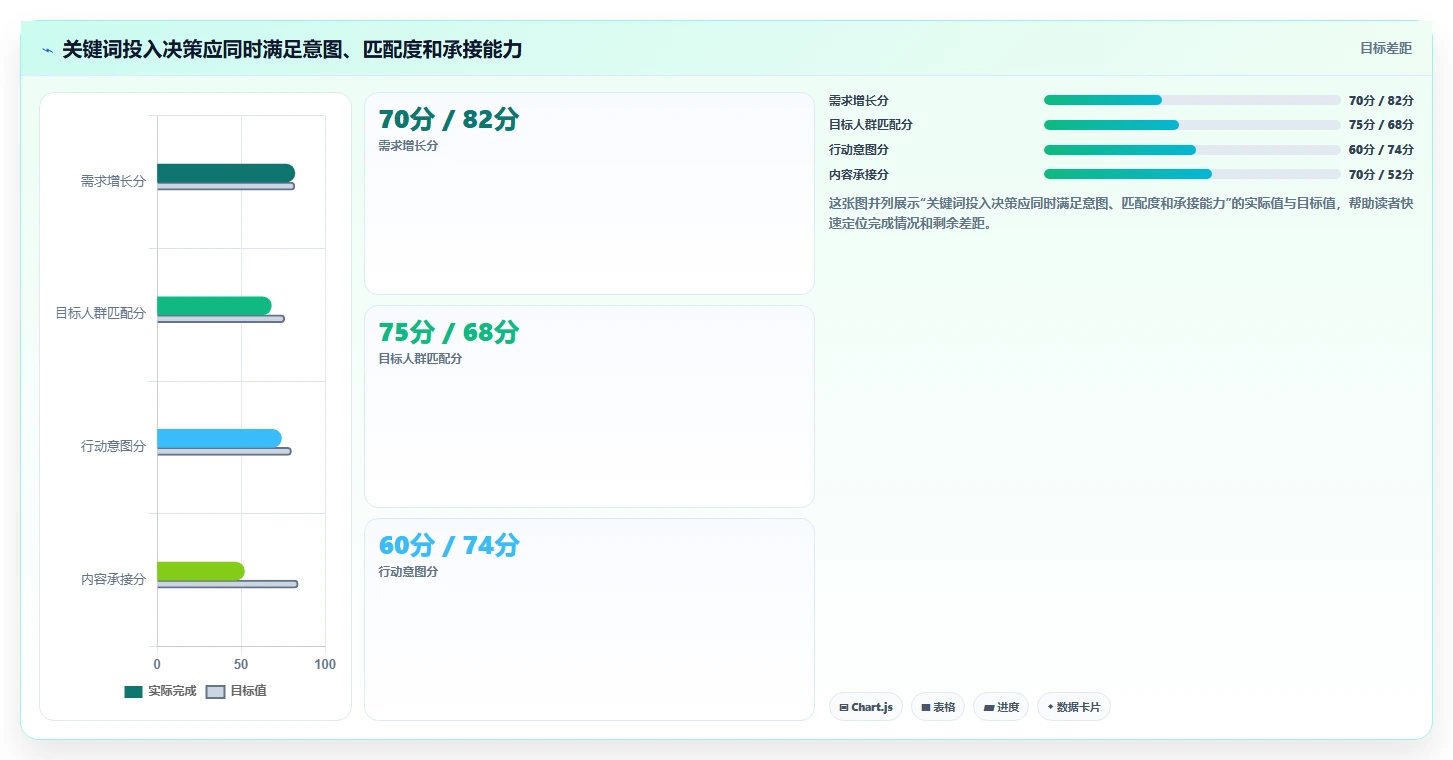The height and width of the screenshot is (760, 1453).
Task: Click the 60分 / 74分 progress row value
Action: (x=1381, y=150)
